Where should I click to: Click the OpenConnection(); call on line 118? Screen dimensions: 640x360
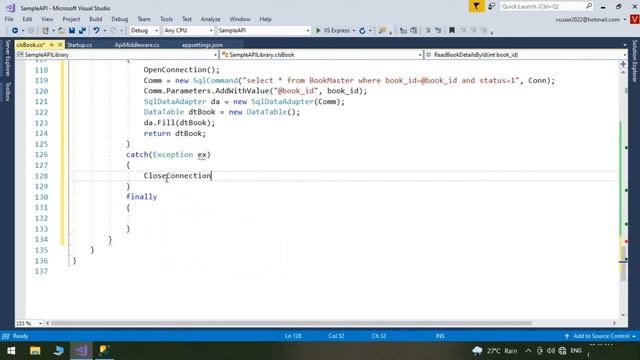pos(181,70)
